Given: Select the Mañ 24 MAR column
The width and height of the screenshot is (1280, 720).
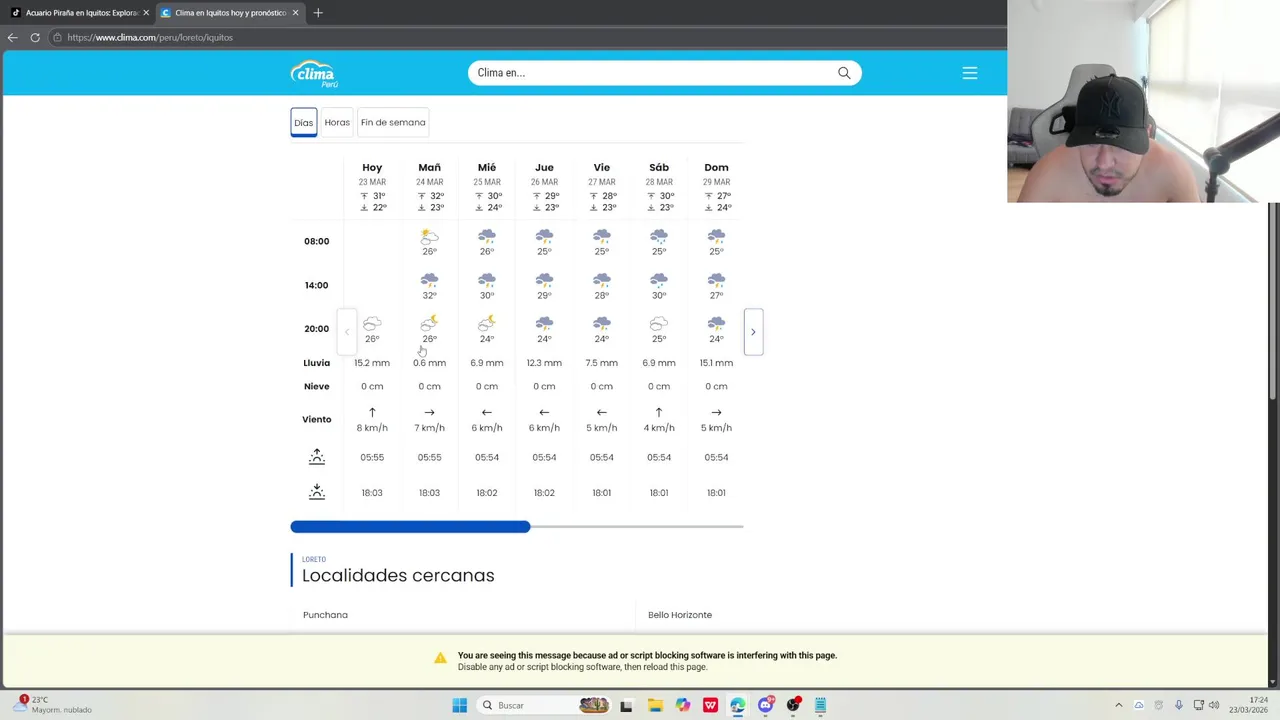Looking at the screenshot, I should point(429,188).
